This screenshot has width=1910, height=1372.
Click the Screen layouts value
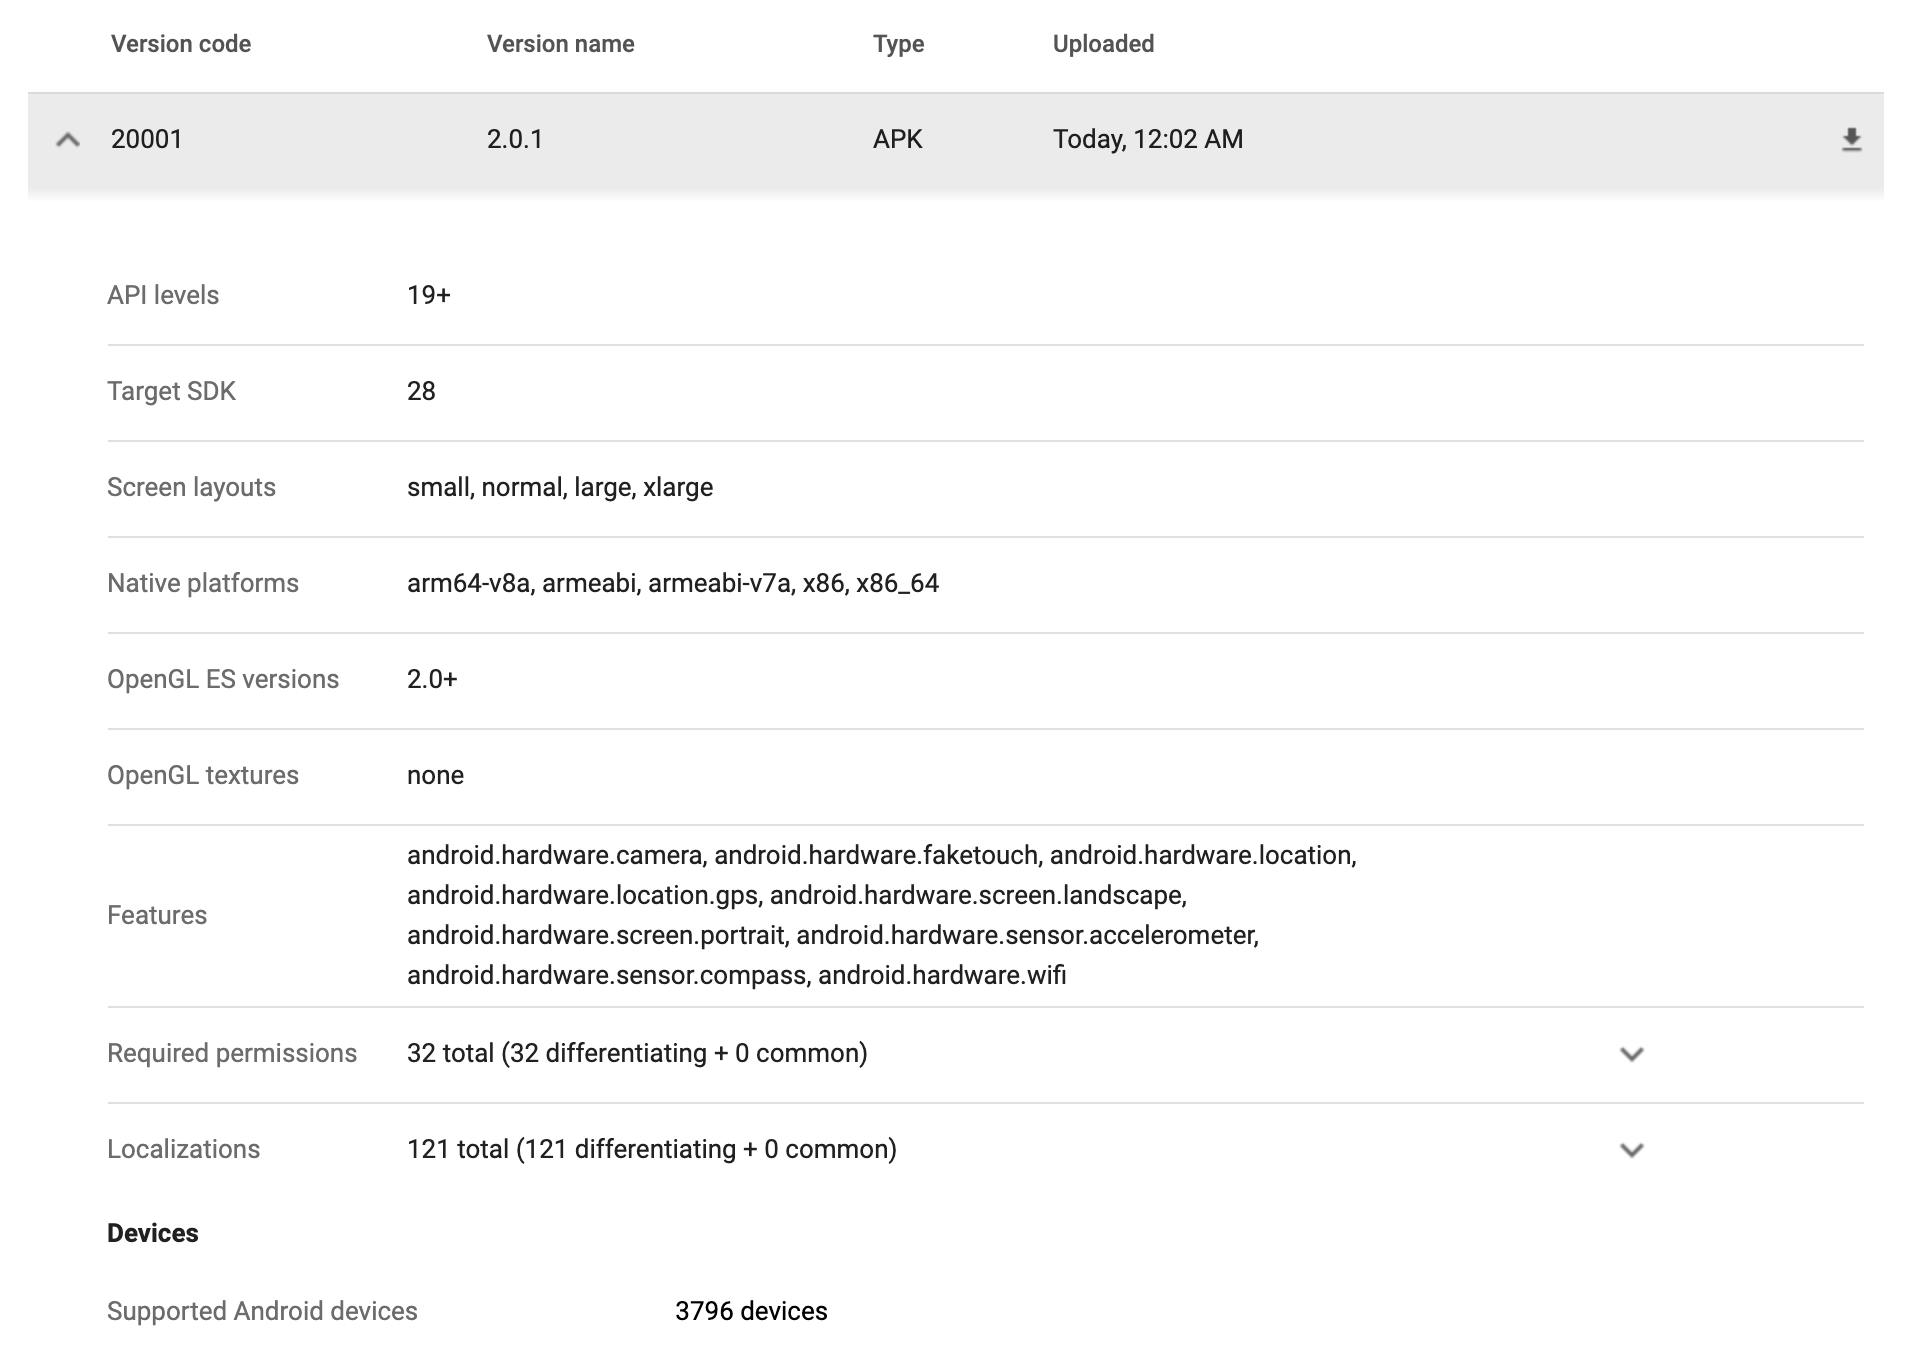click(x=559, y=487)
